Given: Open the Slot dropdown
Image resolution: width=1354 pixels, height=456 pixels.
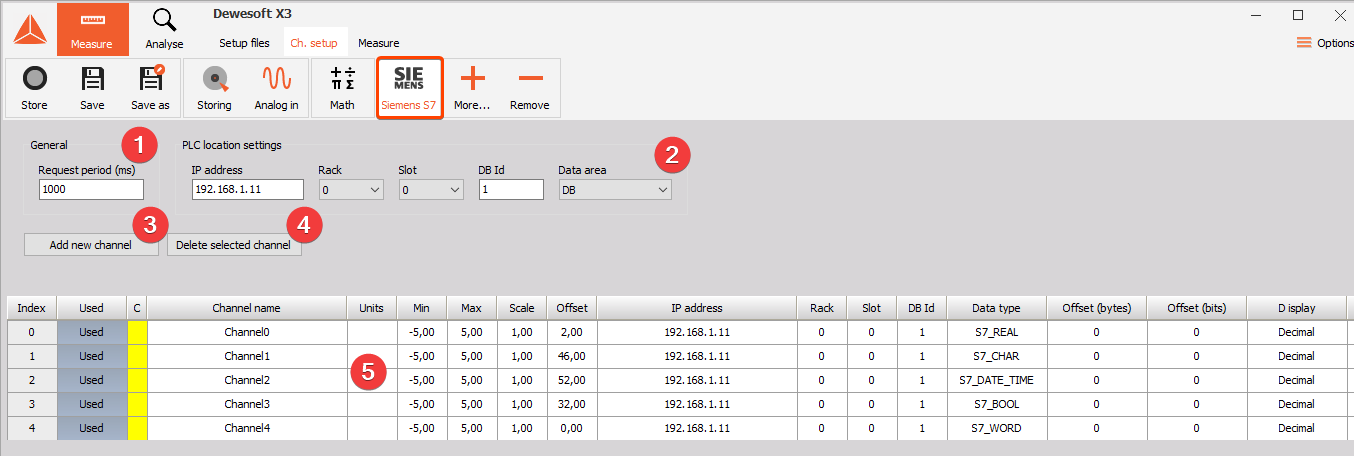Looking at the screenshot, I should 431,190.
